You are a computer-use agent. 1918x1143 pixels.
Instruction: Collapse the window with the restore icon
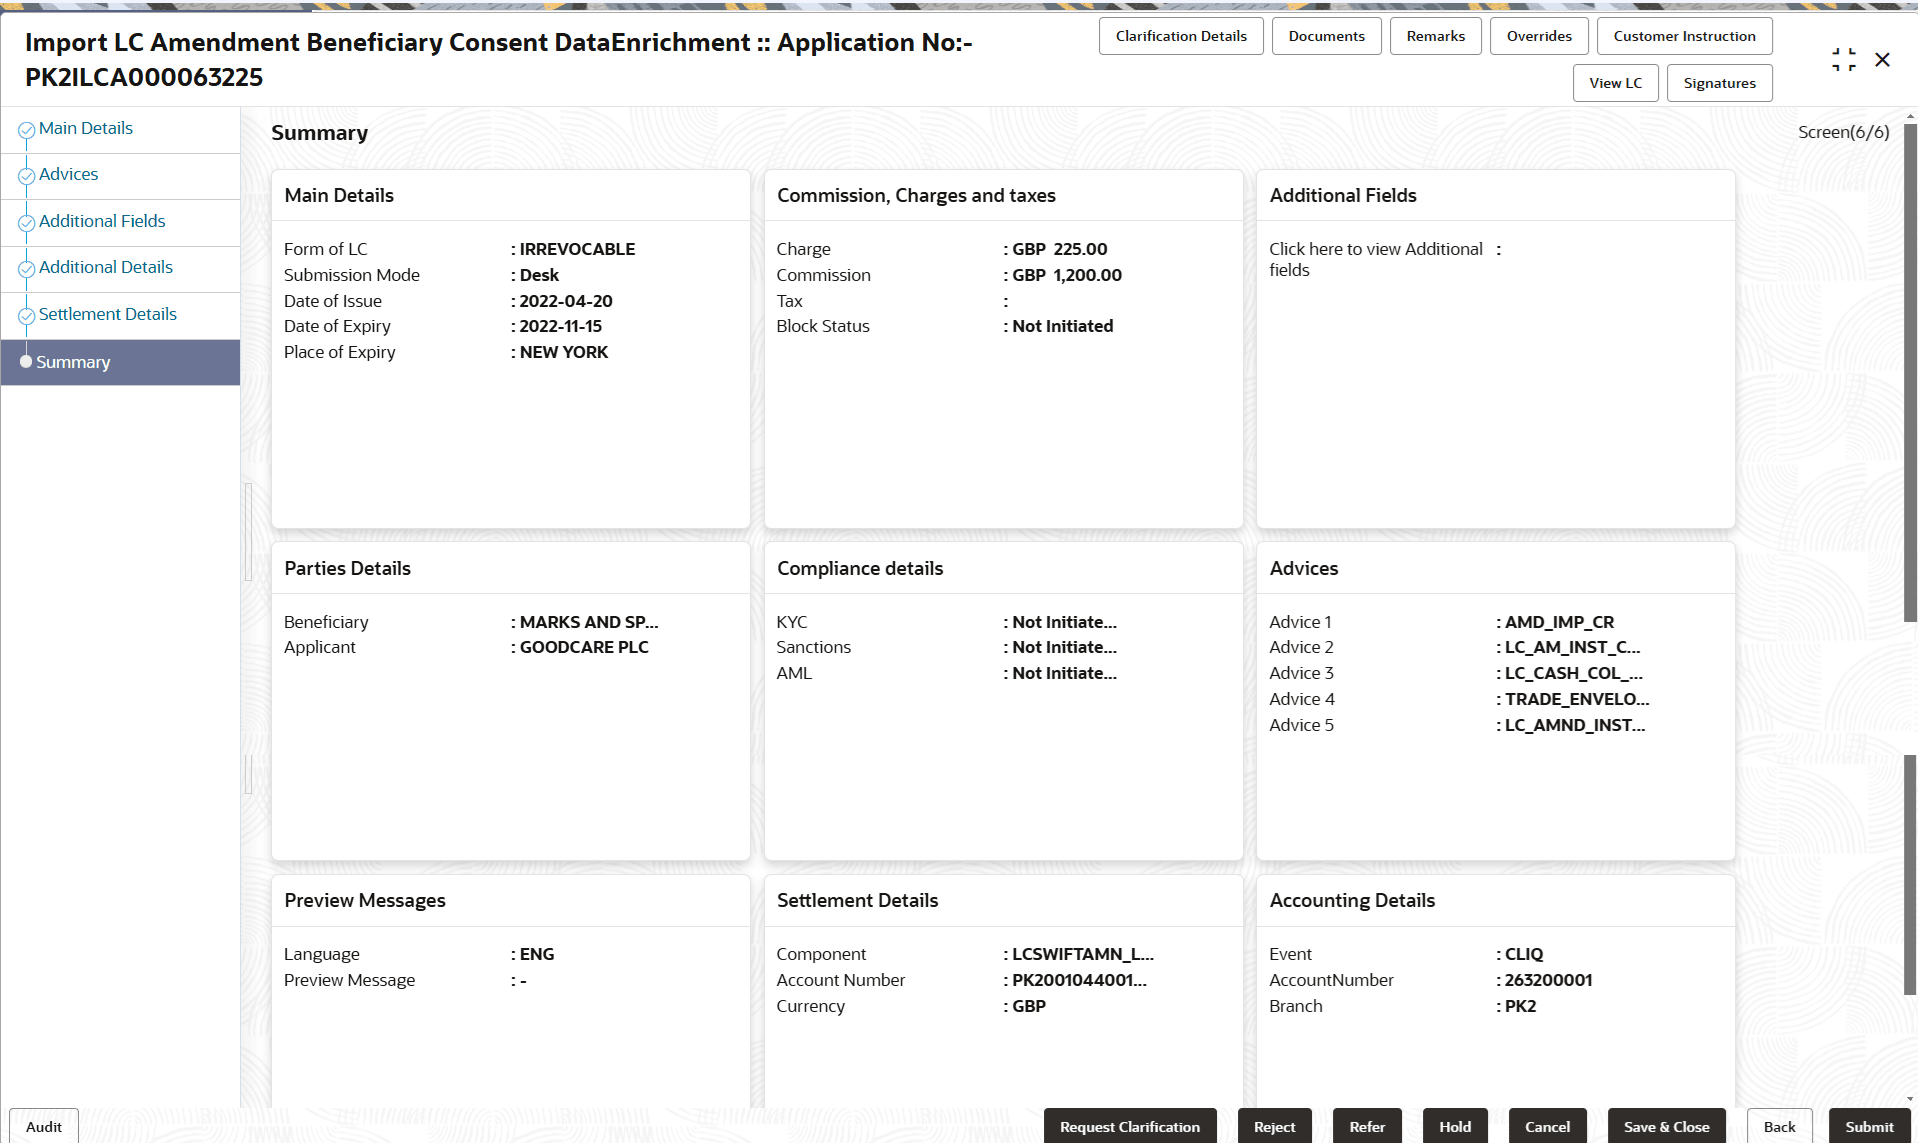(x=1844, y=60)
